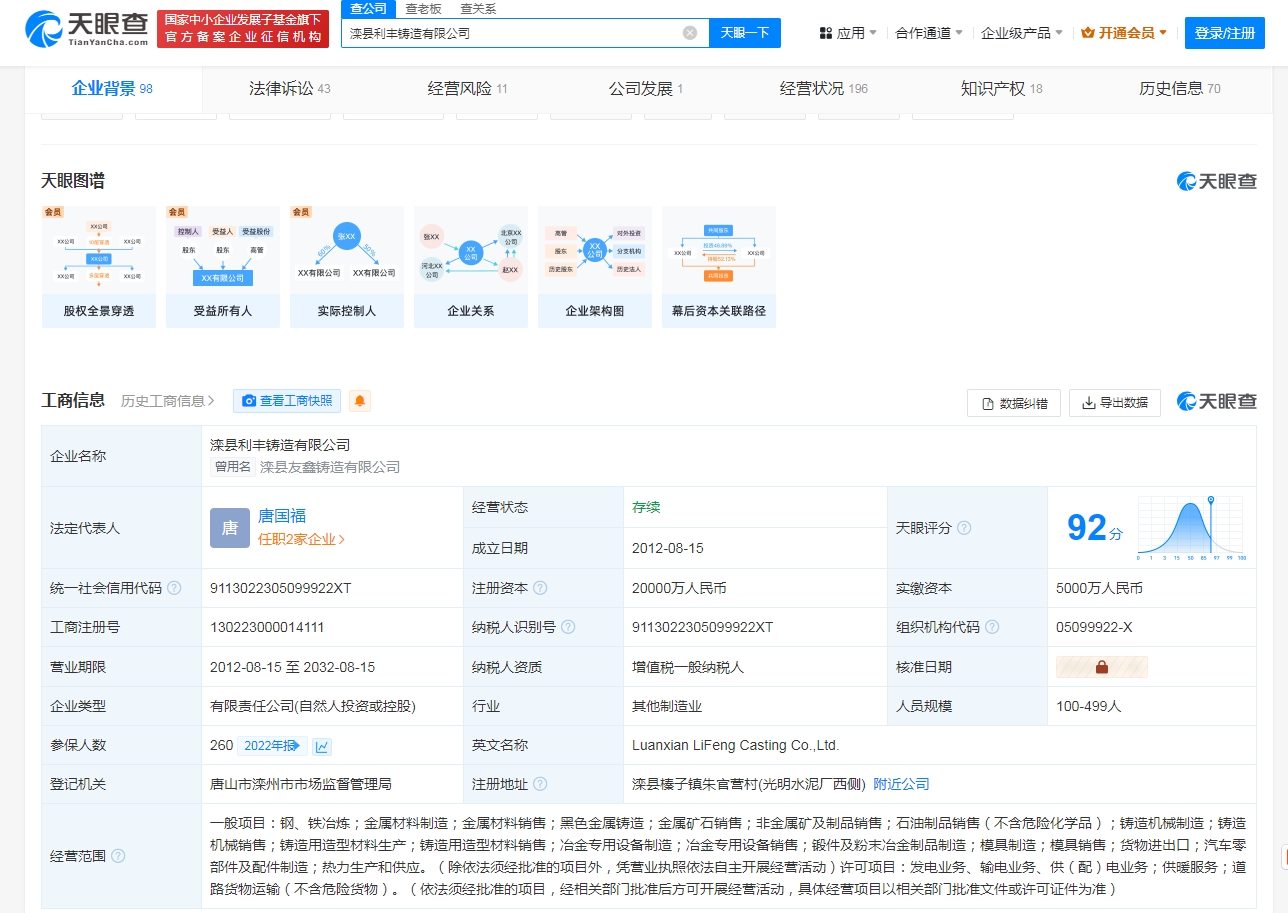1288x913 pixels.
Task: Click the help icon next to 纳税人识别号
Action: (568, 627)
